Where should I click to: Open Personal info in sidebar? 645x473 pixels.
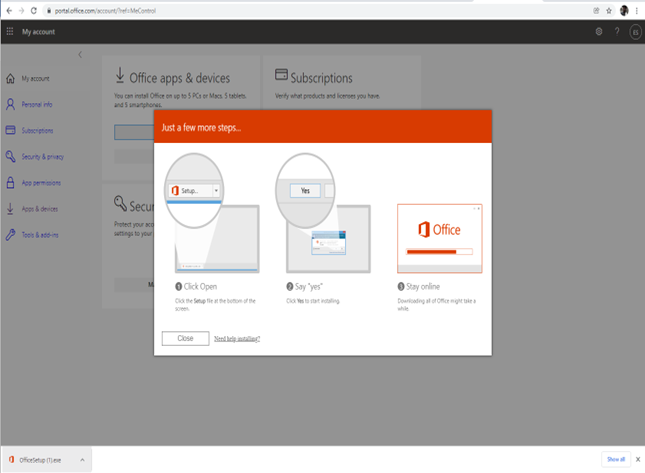[37, 104]
